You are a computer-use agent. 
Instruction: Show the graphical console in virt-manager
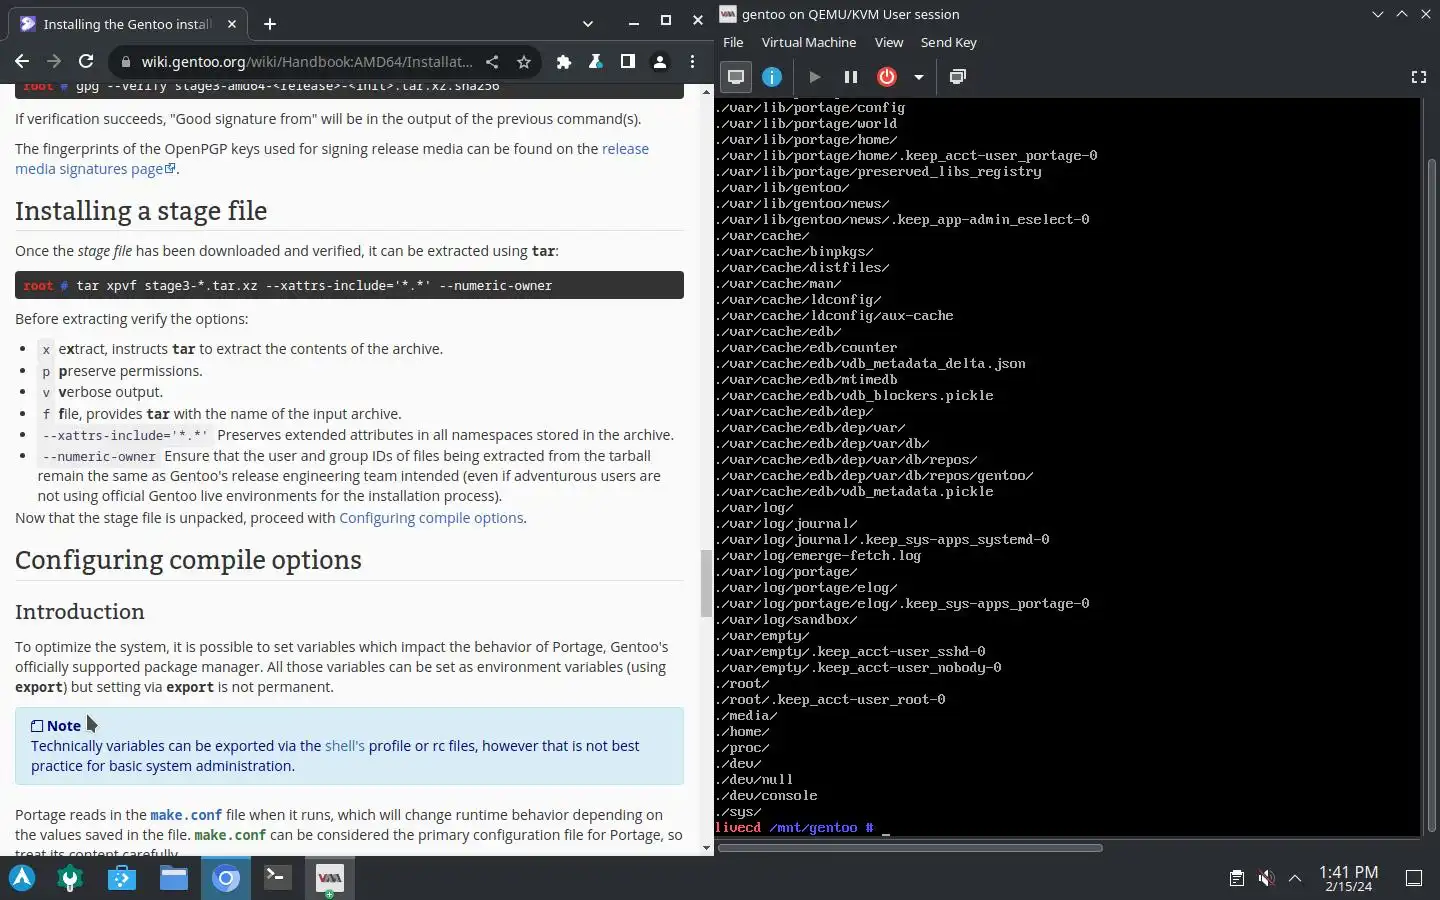pyautogui.click(x=736, y=77)
